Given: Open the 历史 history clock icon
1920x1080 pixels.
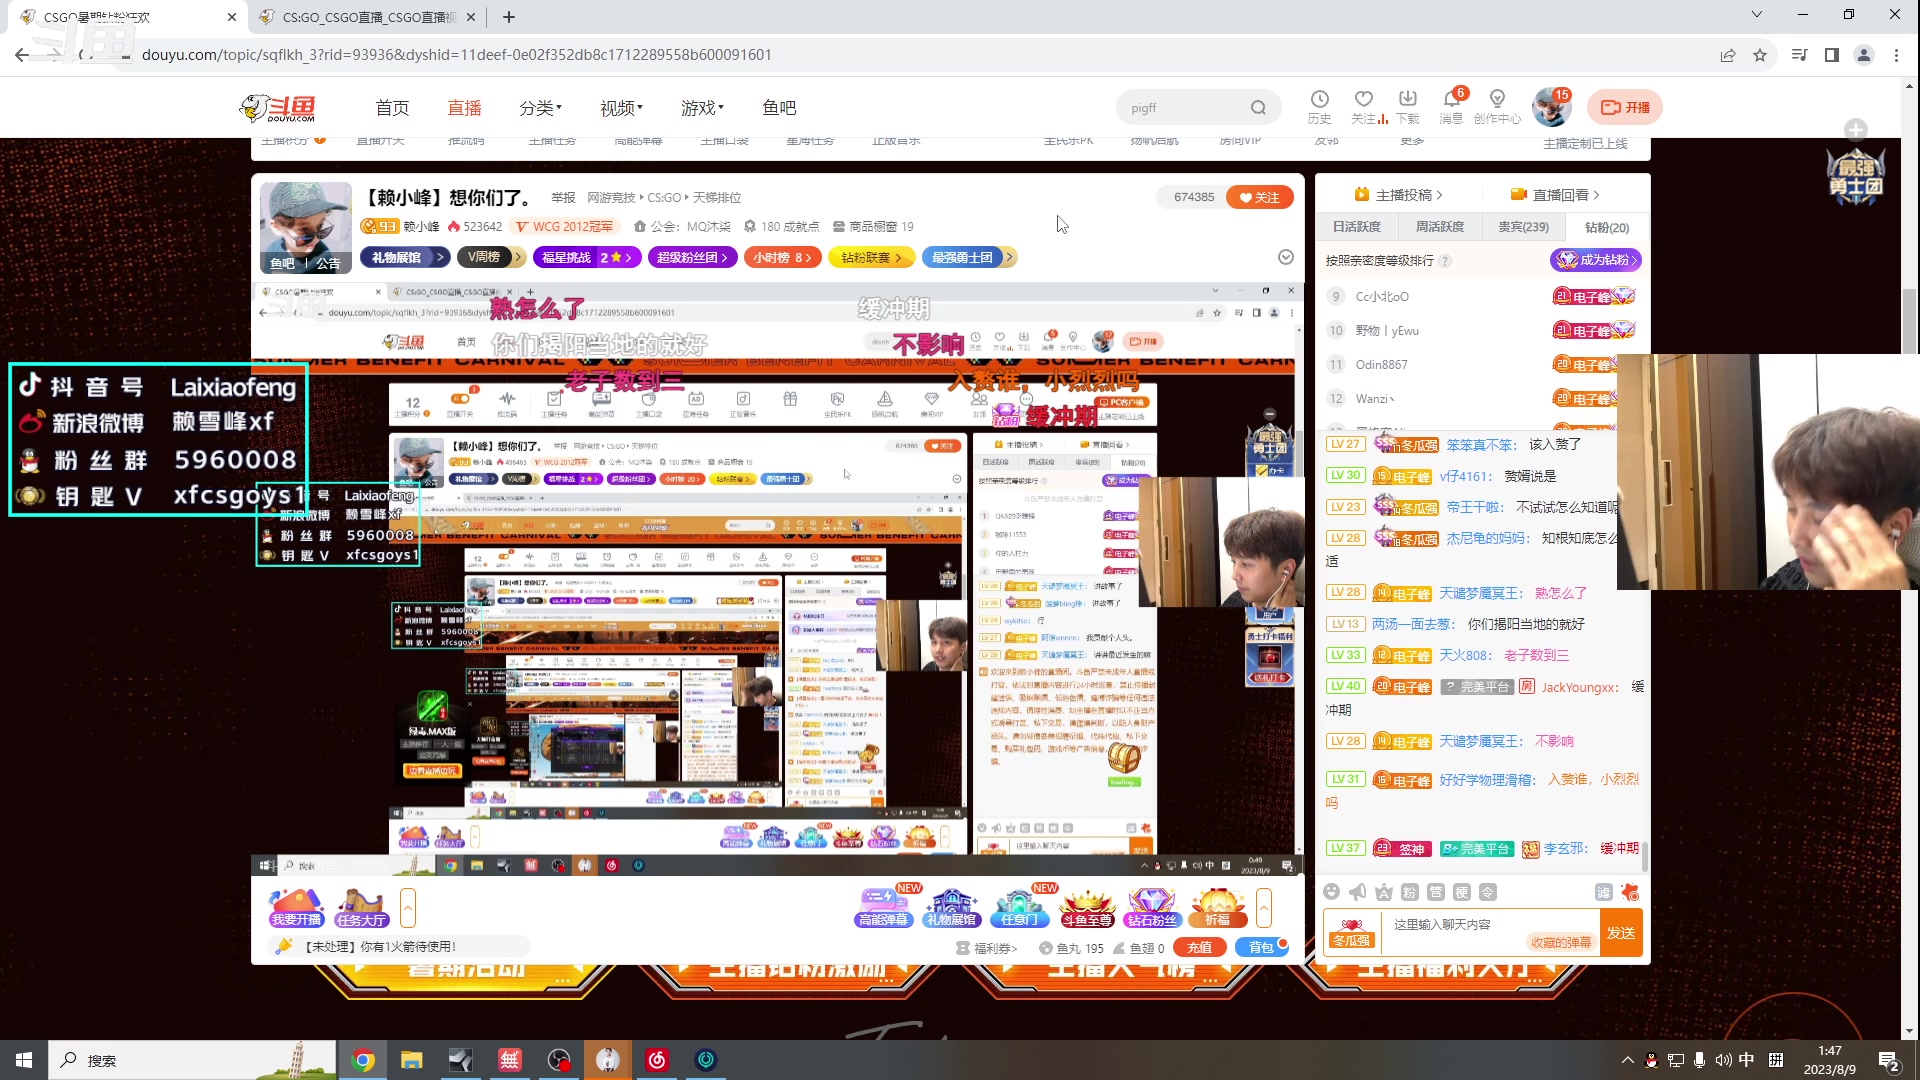Looking at the screenshot, I should click(x=1319, y=106).
